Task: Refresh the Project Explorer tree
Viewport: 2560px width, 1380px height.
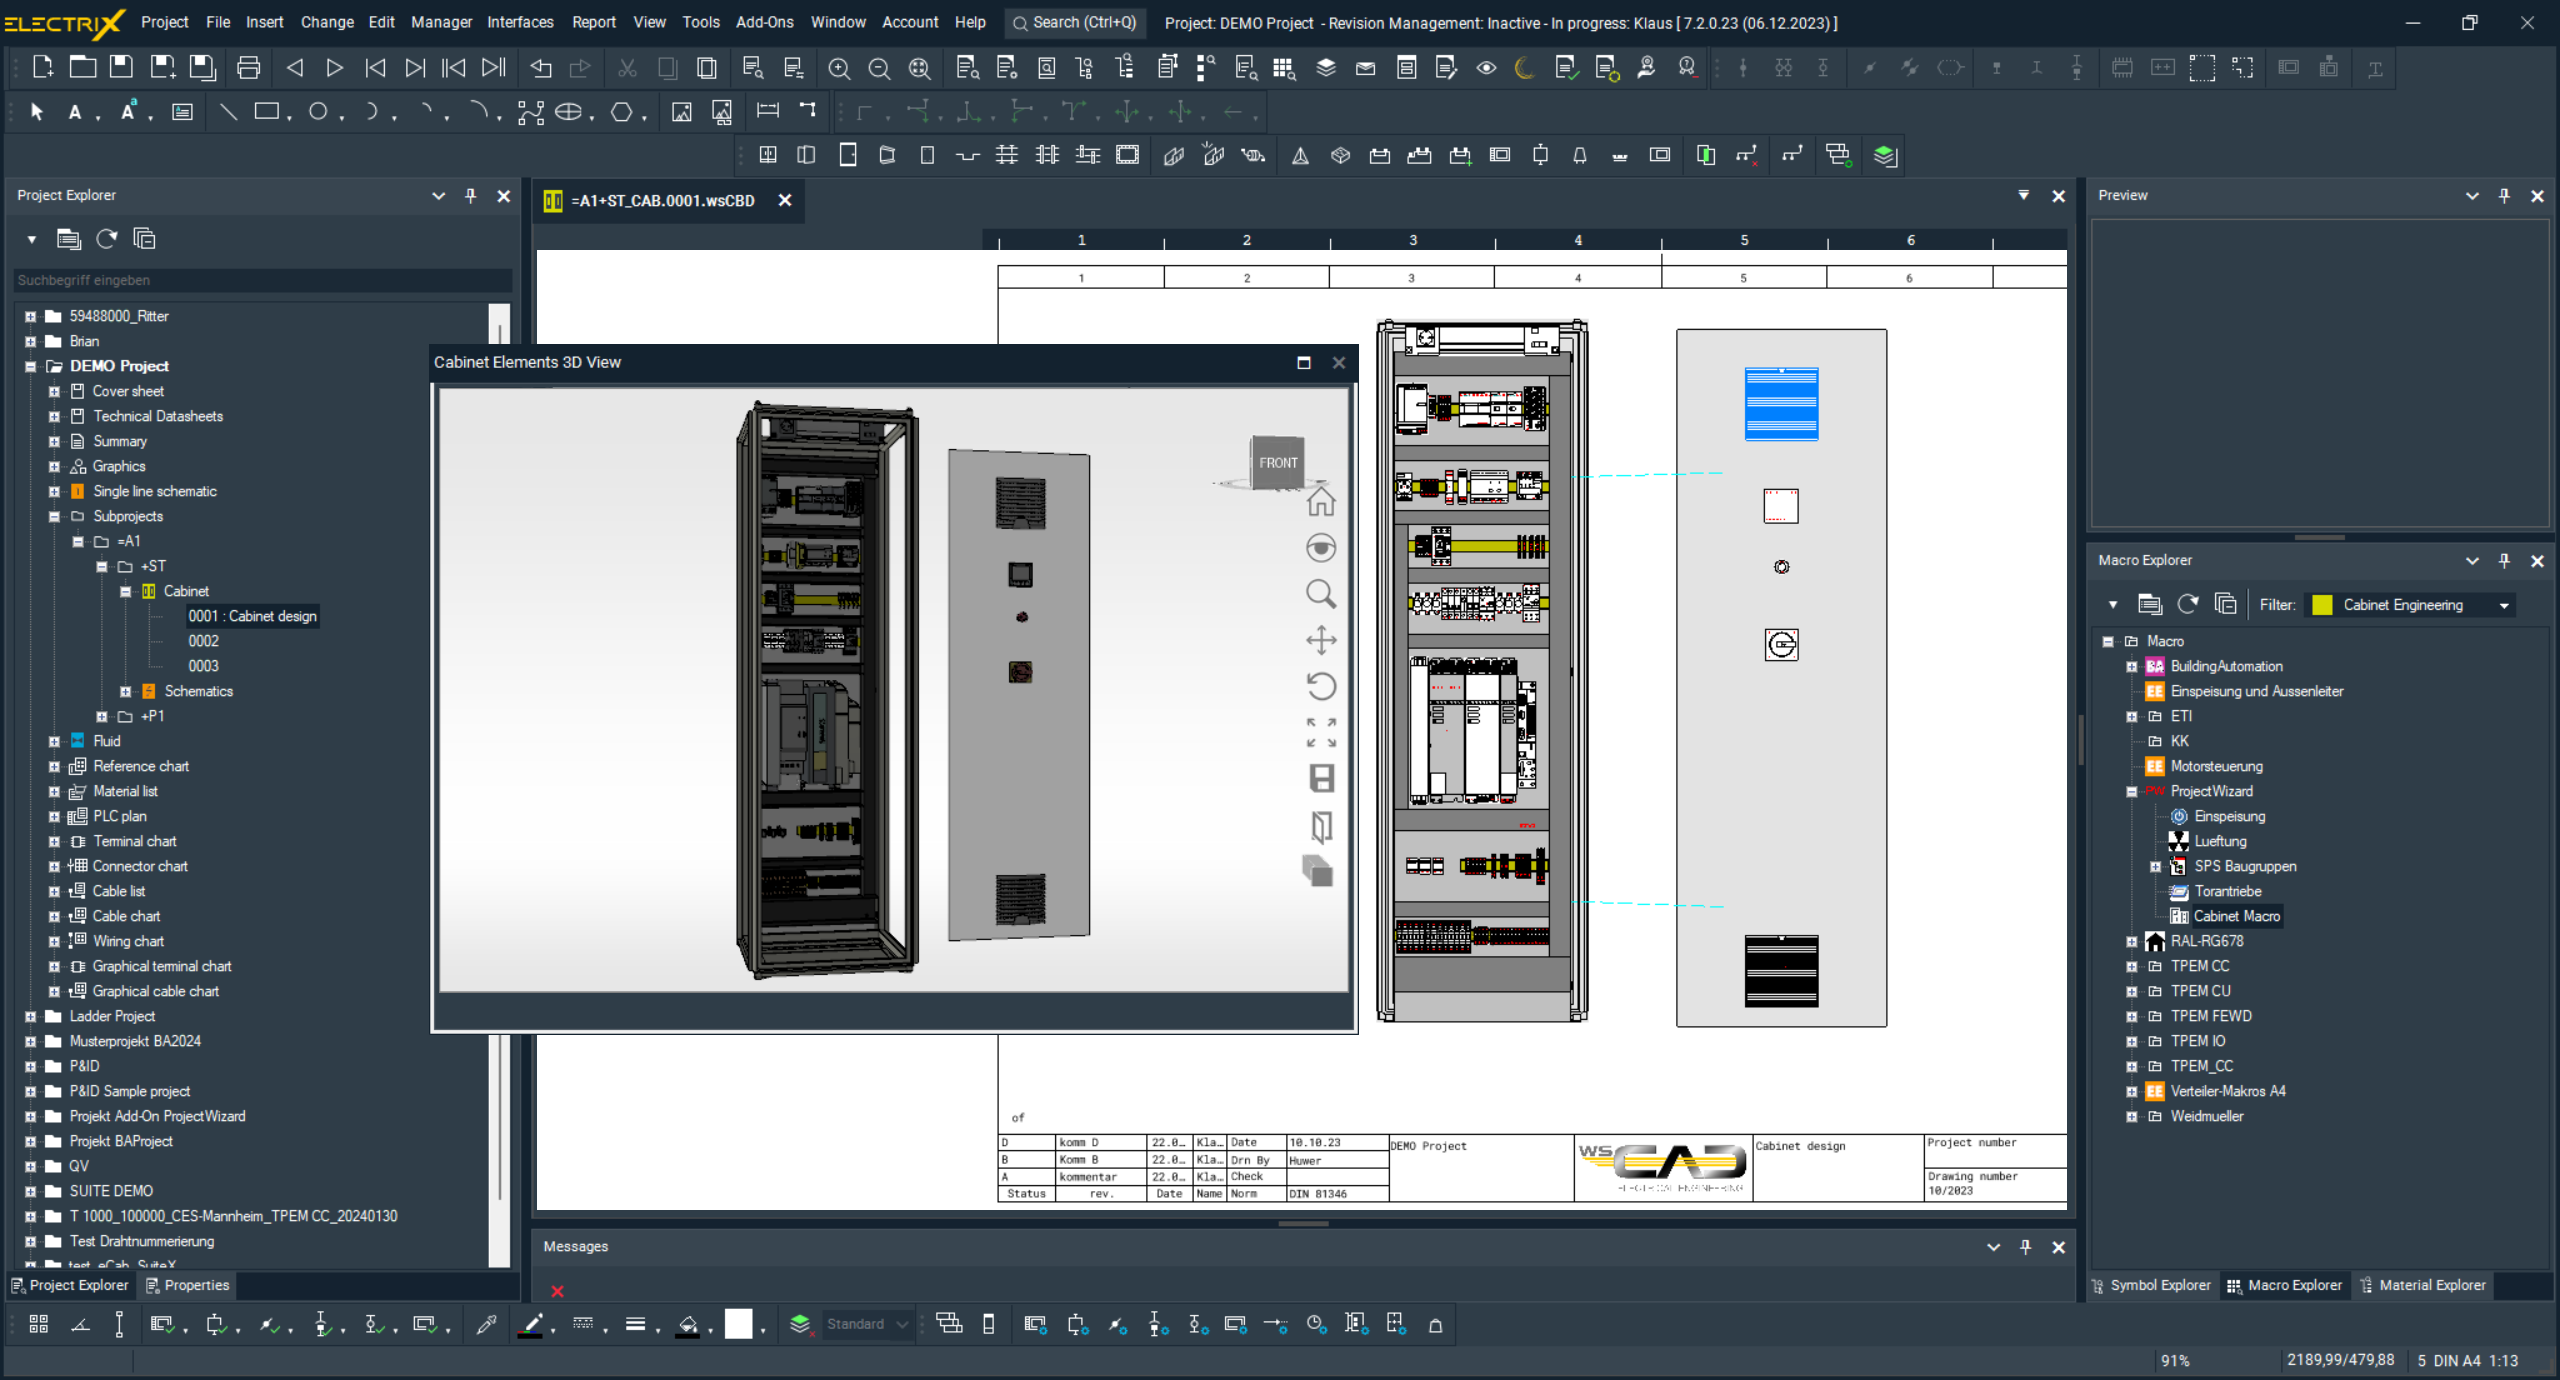Action: tap(107, 239)
